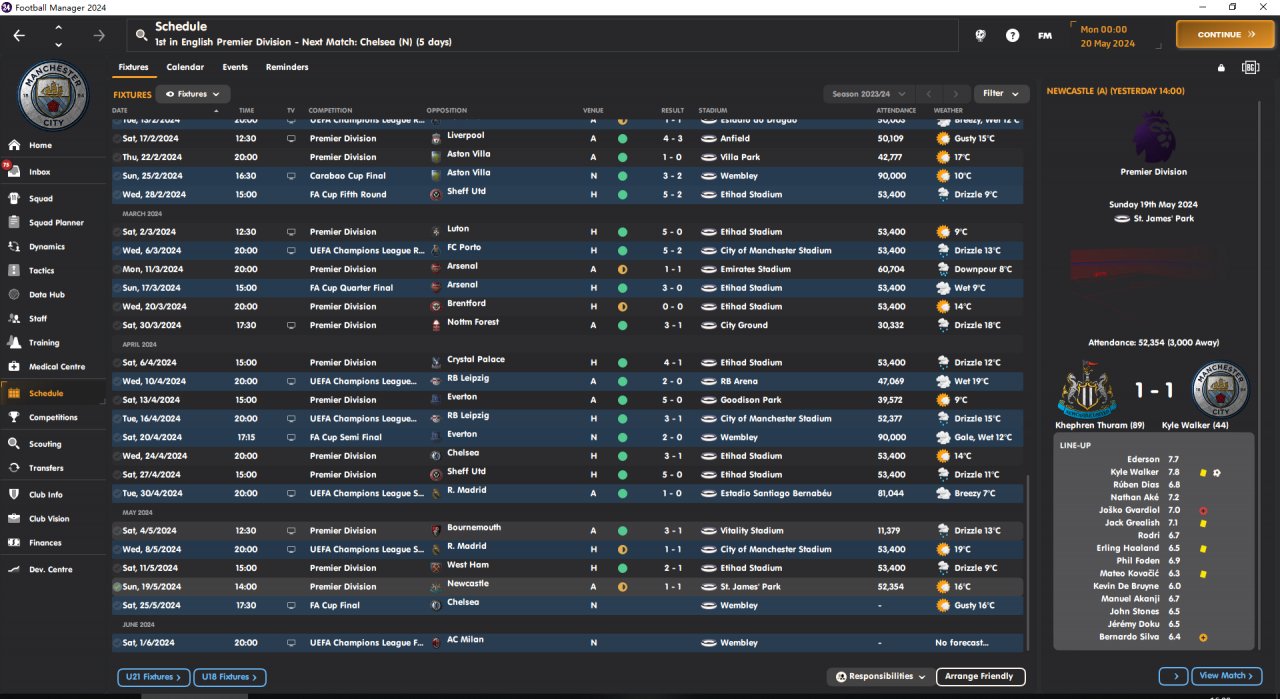Go to previous season arrow
Image resolution: width=1280 pixels, height=699 pixels.
pyautogui.click(x=928, y=94)
